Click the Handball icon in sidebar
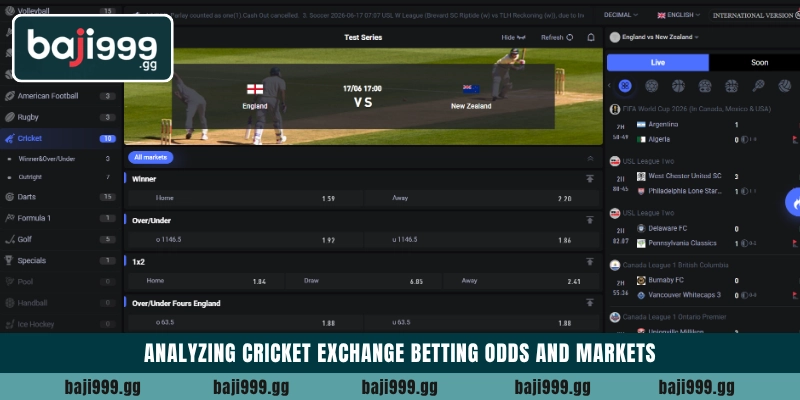The height and width of the screenshot is (400, 800). (x=9, y=303)
